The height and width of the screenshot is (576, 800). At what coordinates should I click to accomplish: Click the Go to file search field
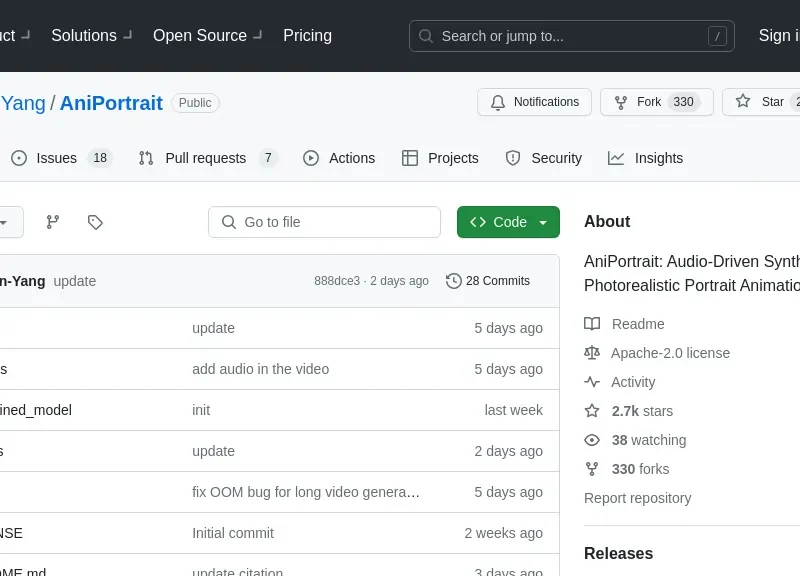coord(325,222)
